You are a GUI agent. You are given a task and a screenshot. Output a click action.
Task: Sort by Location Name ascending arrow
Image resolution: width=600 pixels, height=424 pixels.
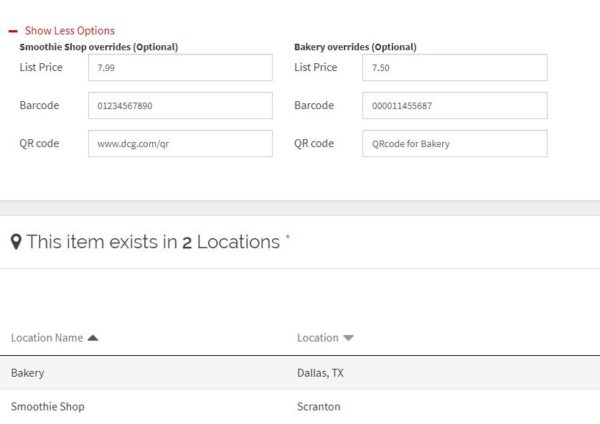[x=93, y=338]
